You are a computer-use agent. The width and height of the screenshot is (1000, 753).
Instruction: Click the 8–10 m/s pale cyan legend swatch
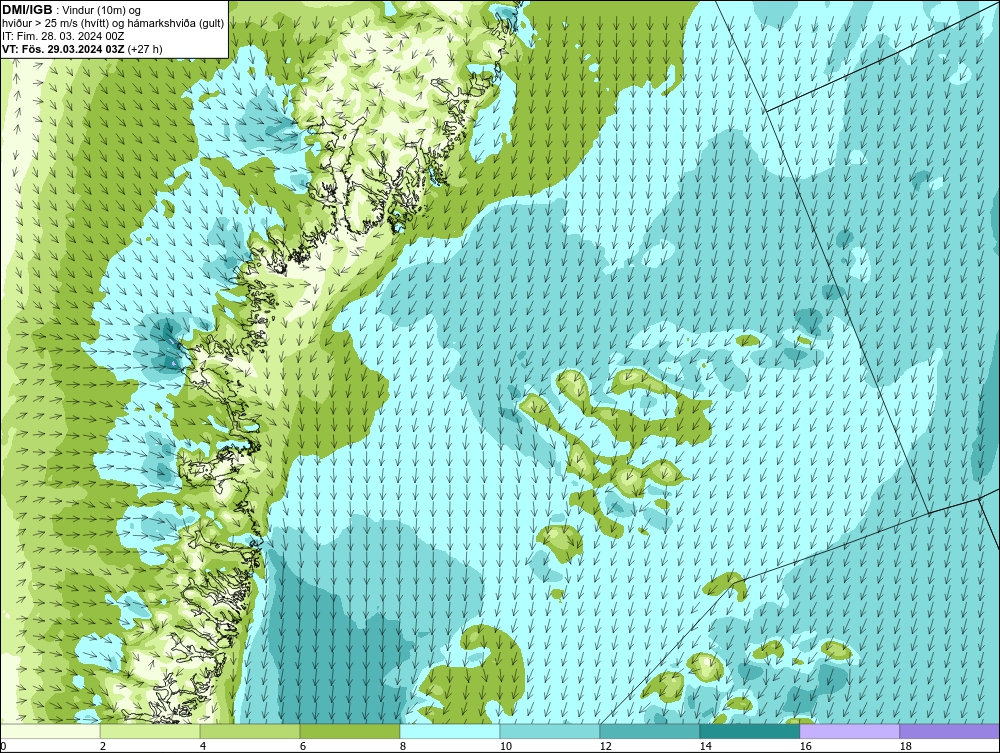pyautogui.click(x=450, y=731)
